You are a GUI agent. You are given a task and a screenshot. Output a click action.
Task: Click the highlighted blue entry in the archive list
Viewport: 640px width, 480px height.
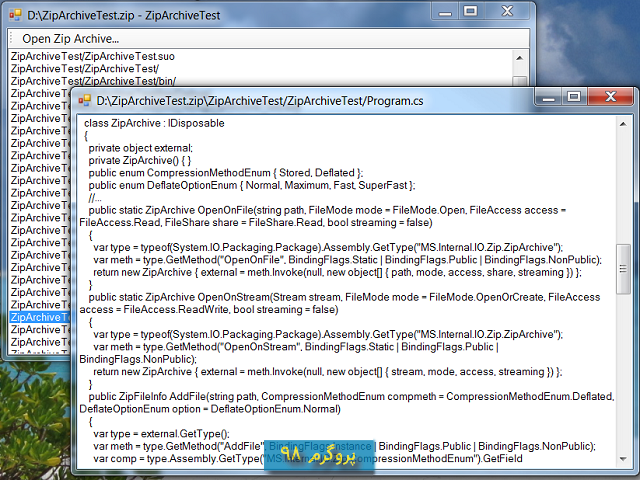[38, 318]
